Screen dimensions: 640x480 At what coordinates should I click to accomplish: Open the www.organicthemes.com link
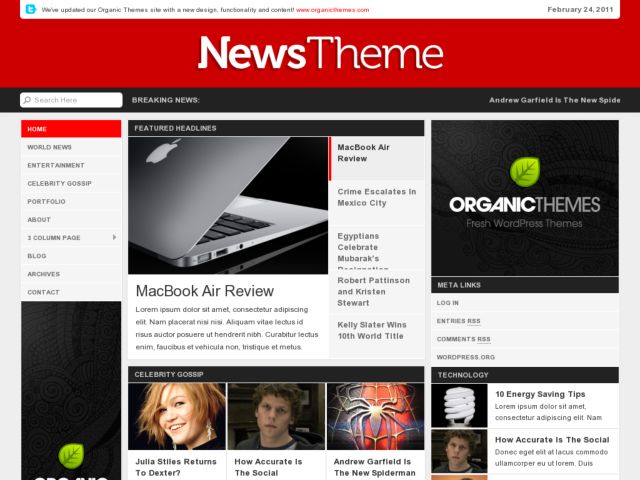(332, 10)
